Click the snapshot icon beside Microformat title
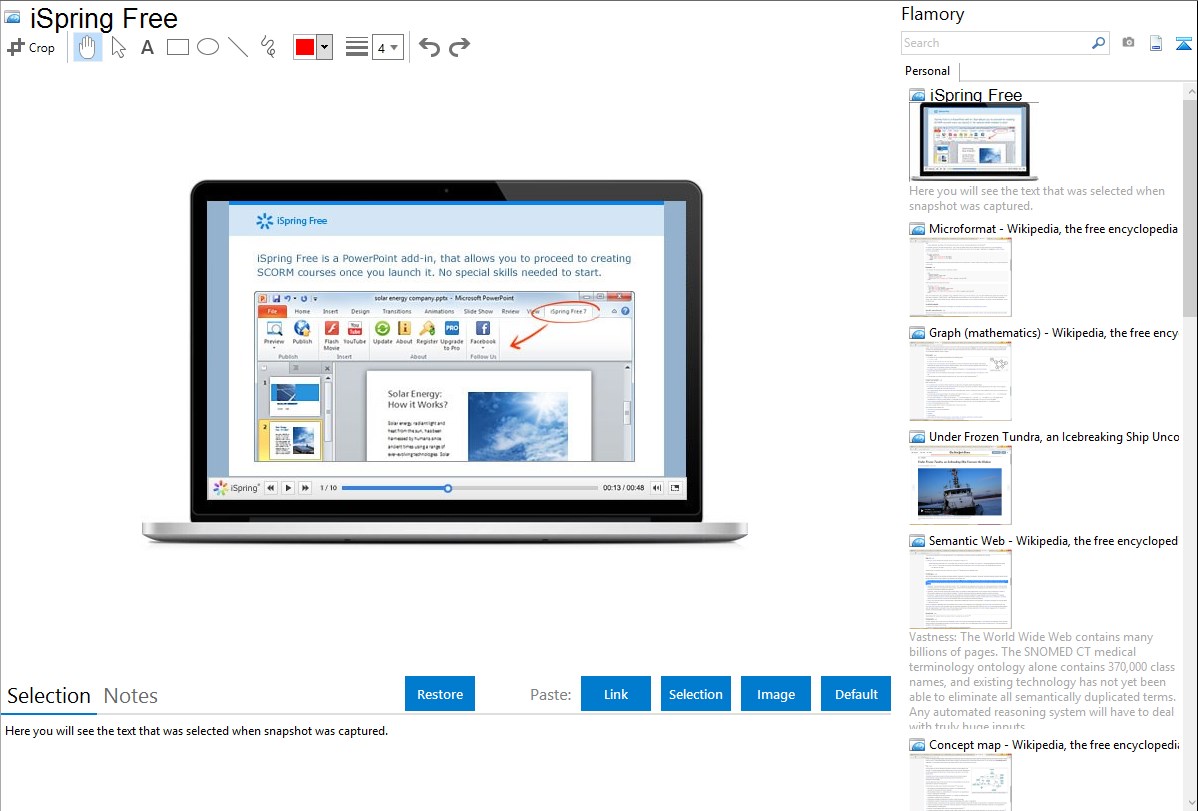1198x811 pixels. pyautogui.click(x=918, y=229)
